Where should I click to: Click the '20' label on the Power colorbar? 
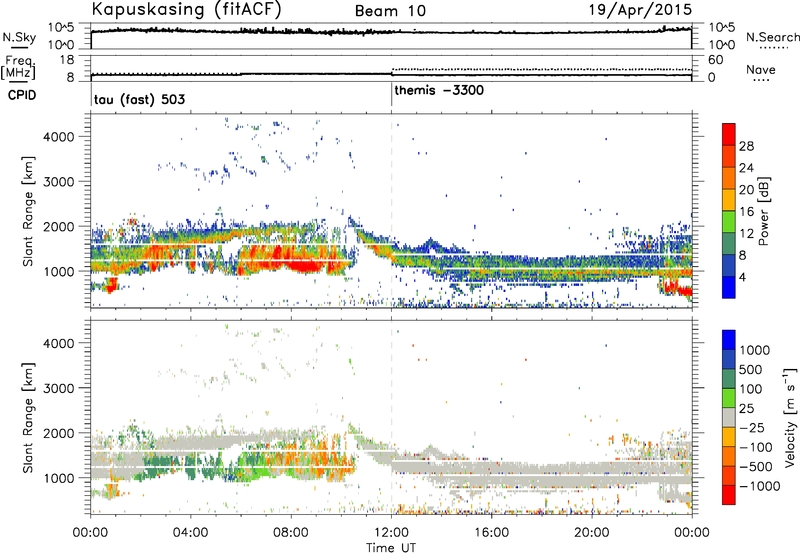[x=746, y=190]
